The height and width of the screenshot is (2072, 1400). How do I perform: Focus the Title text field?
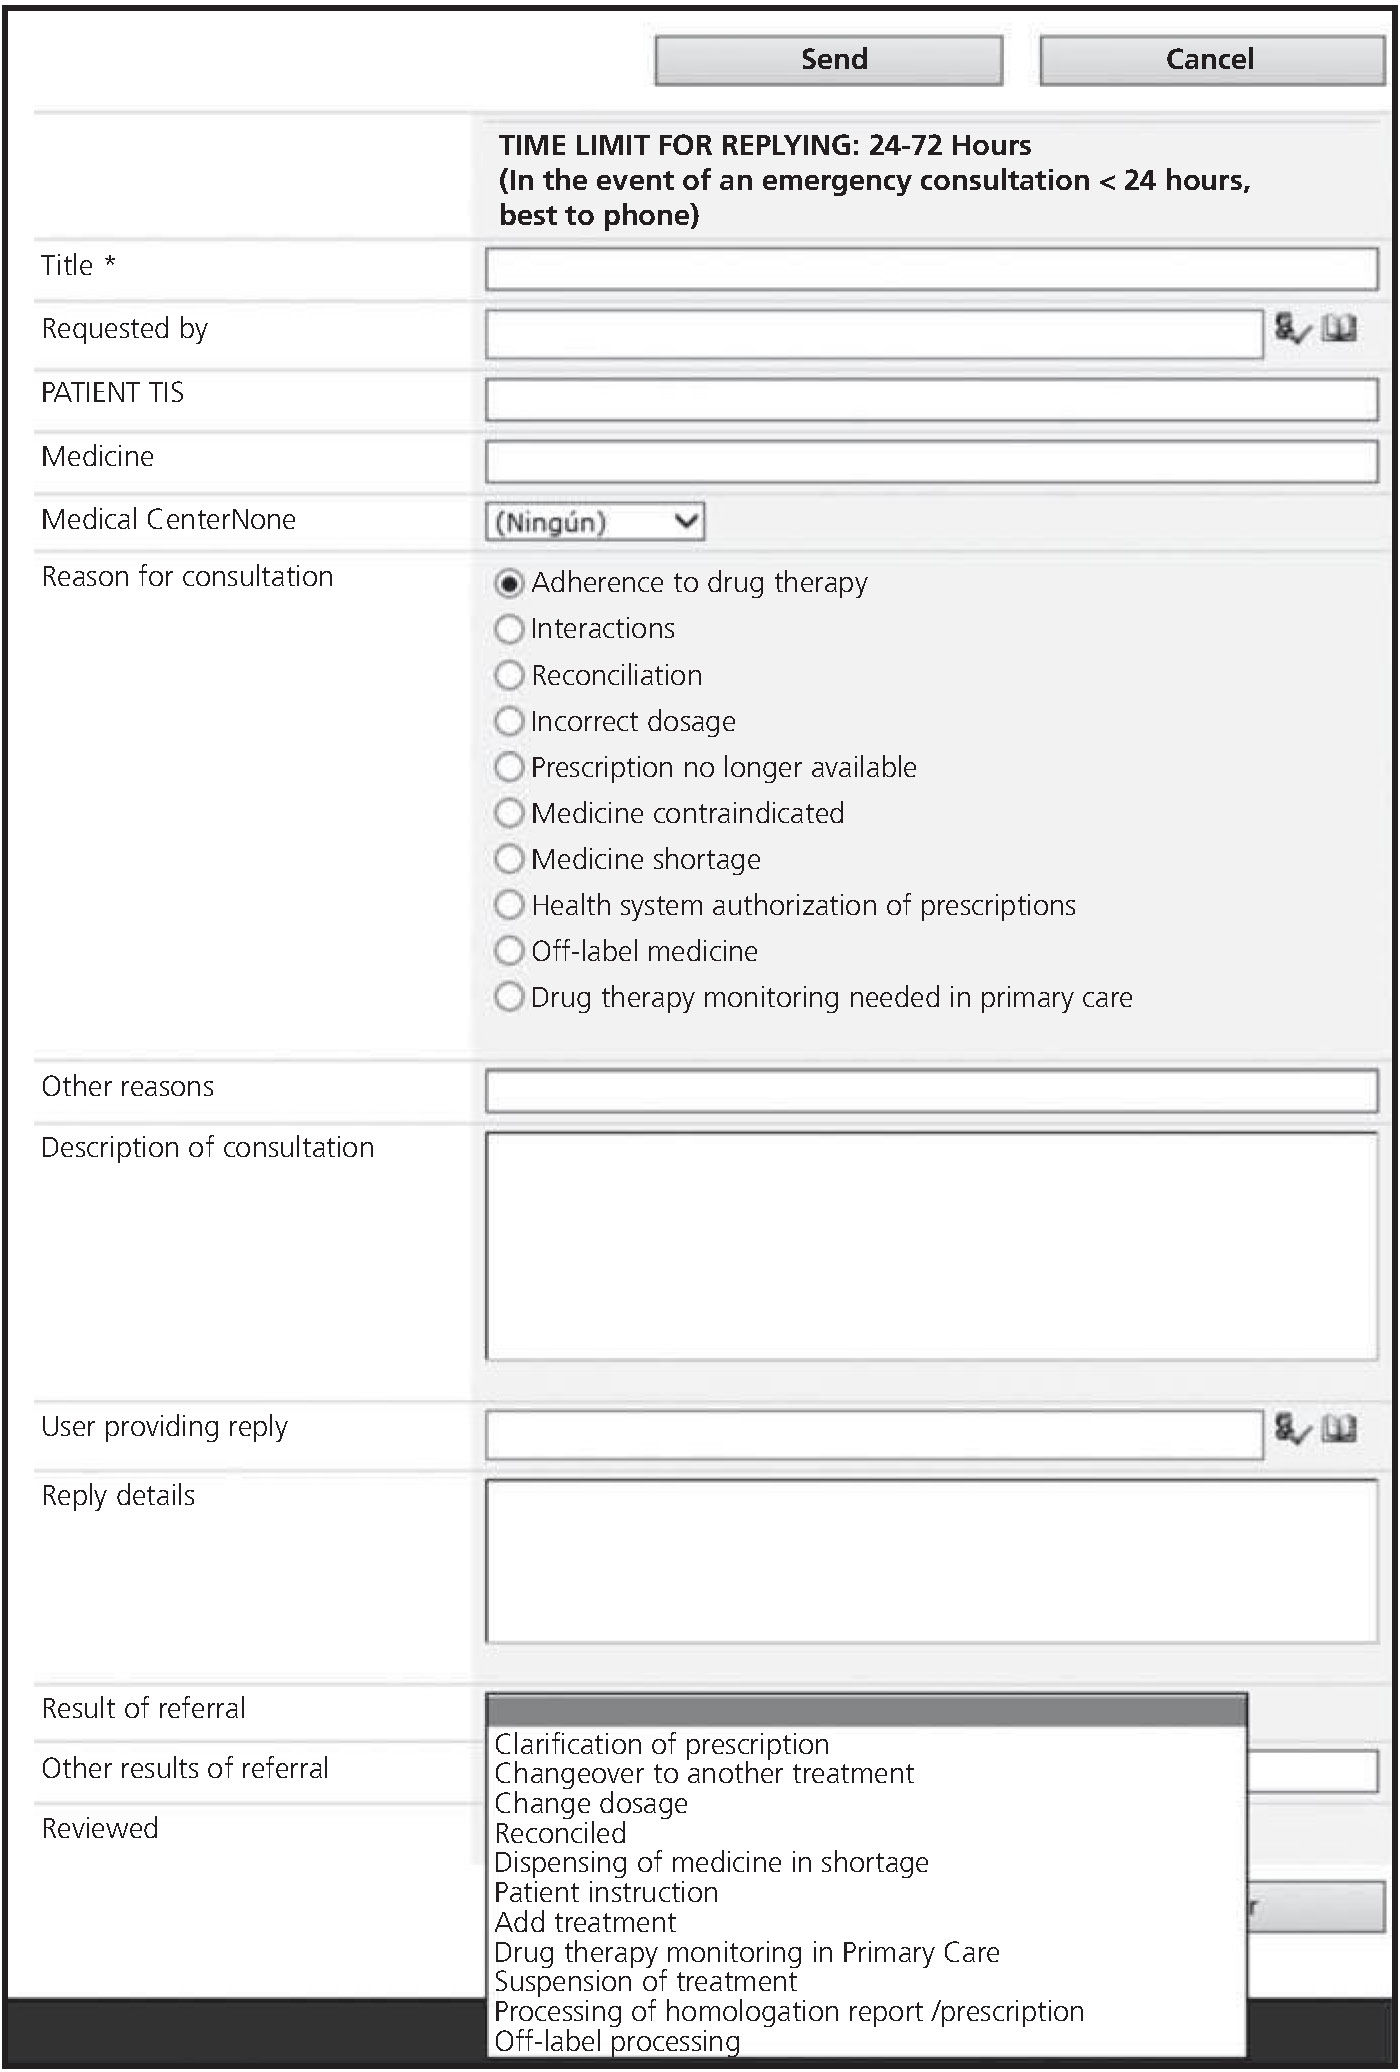pos(931,270)
